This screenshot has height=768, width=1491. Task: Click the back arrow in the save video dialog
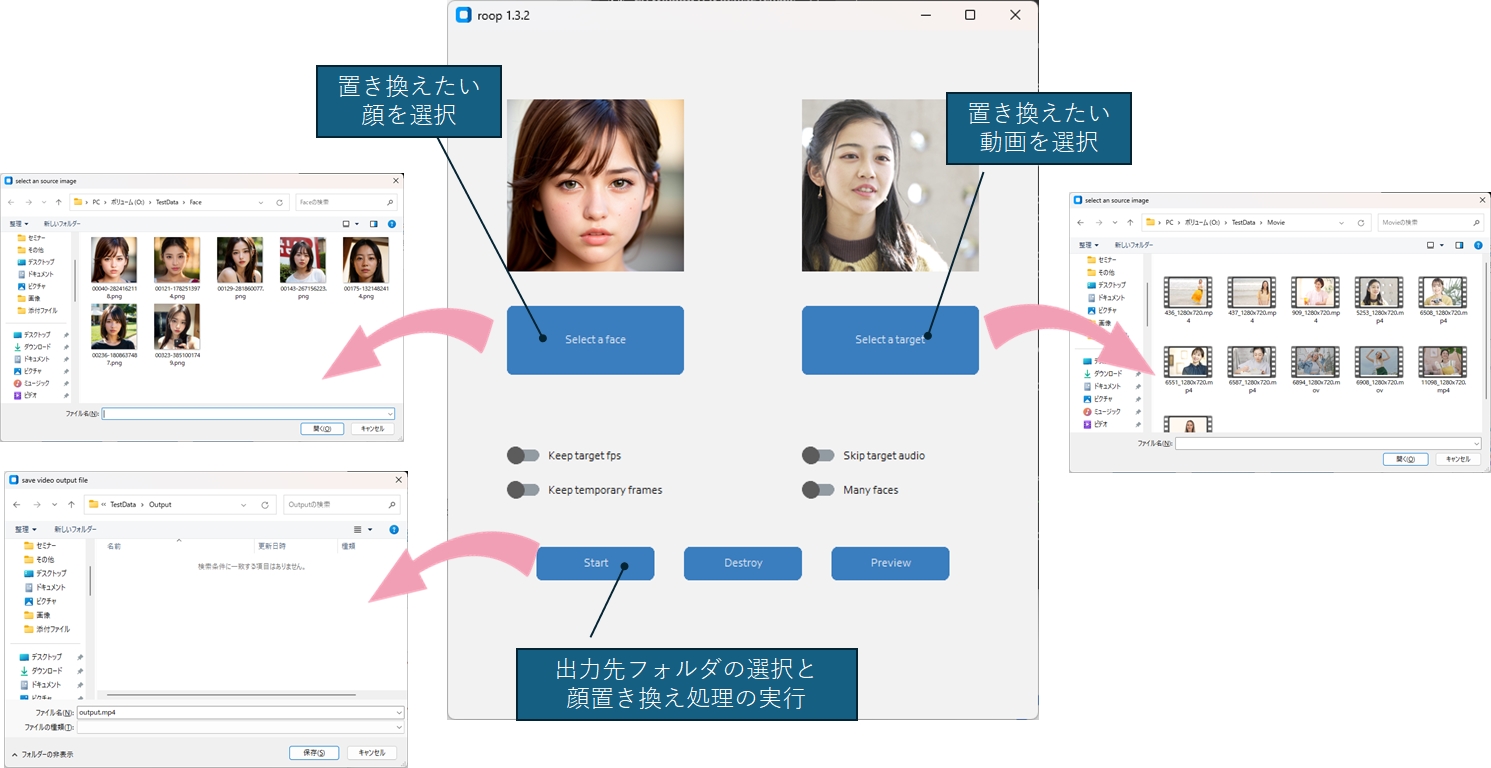pos(17,504)
